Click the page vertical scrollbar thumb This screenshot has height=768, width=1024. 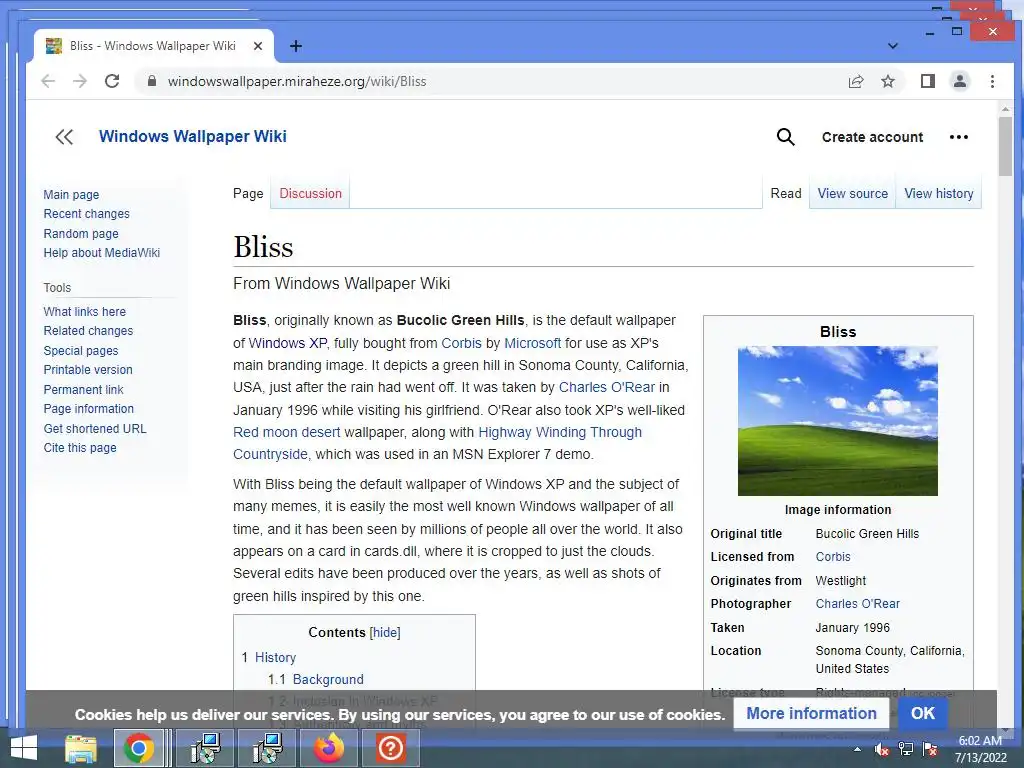click(1005, 146)
